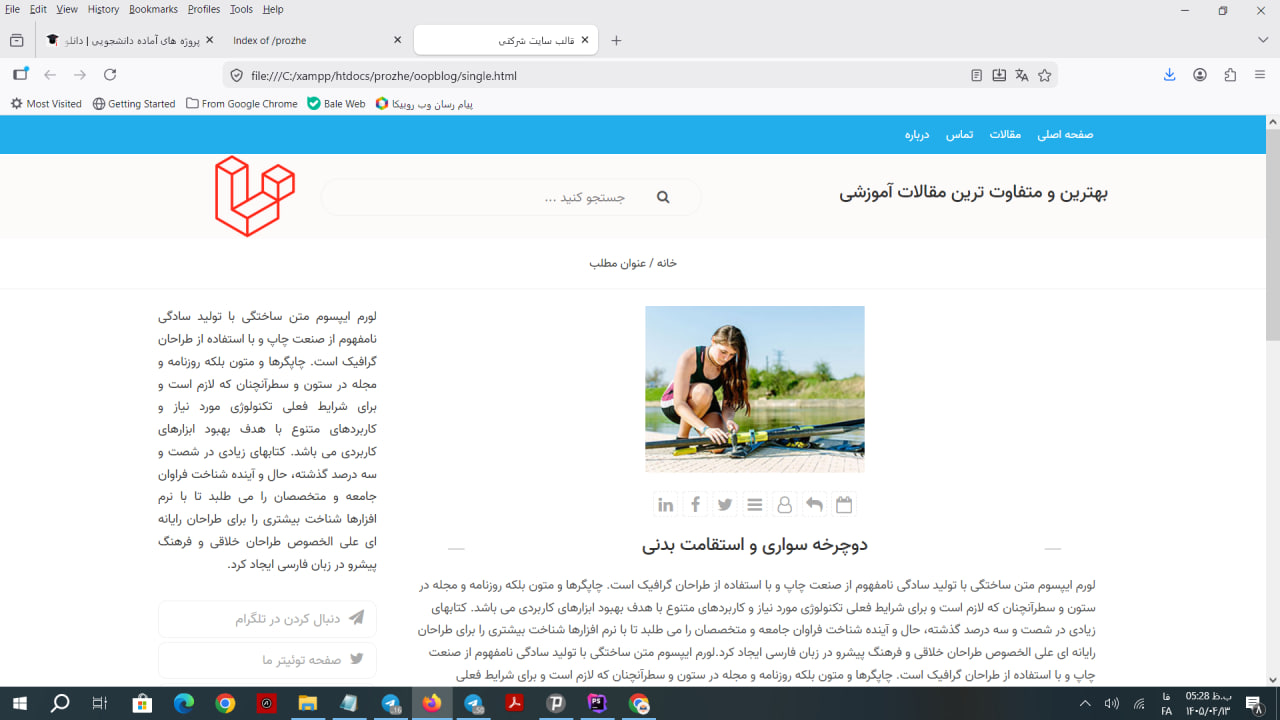Open the View menu

67,9
